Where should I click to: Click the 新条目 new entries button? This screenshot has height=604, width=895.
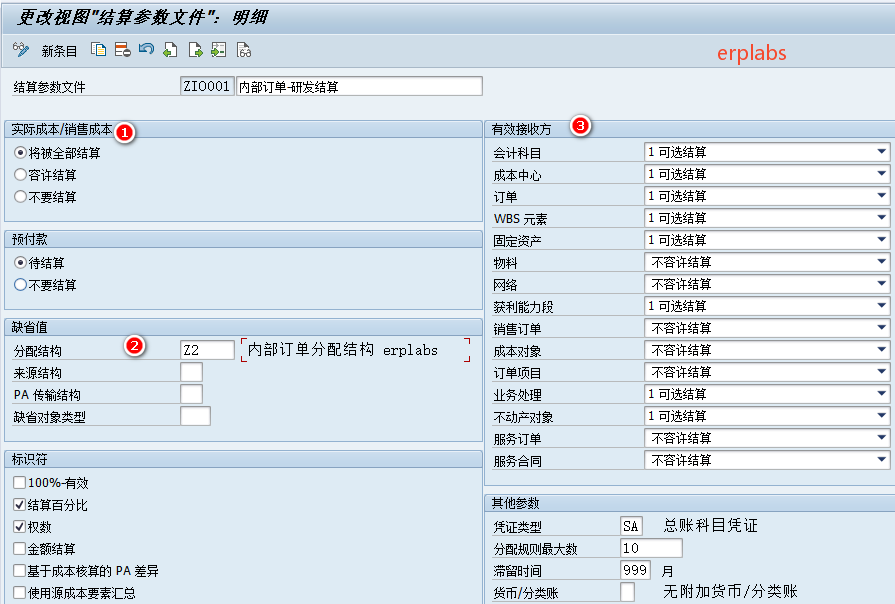coord(59,51)
